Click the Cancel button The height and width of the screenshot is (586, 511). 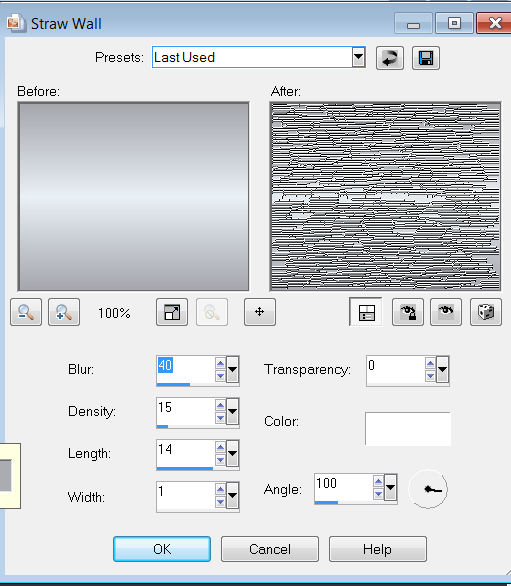270,549
